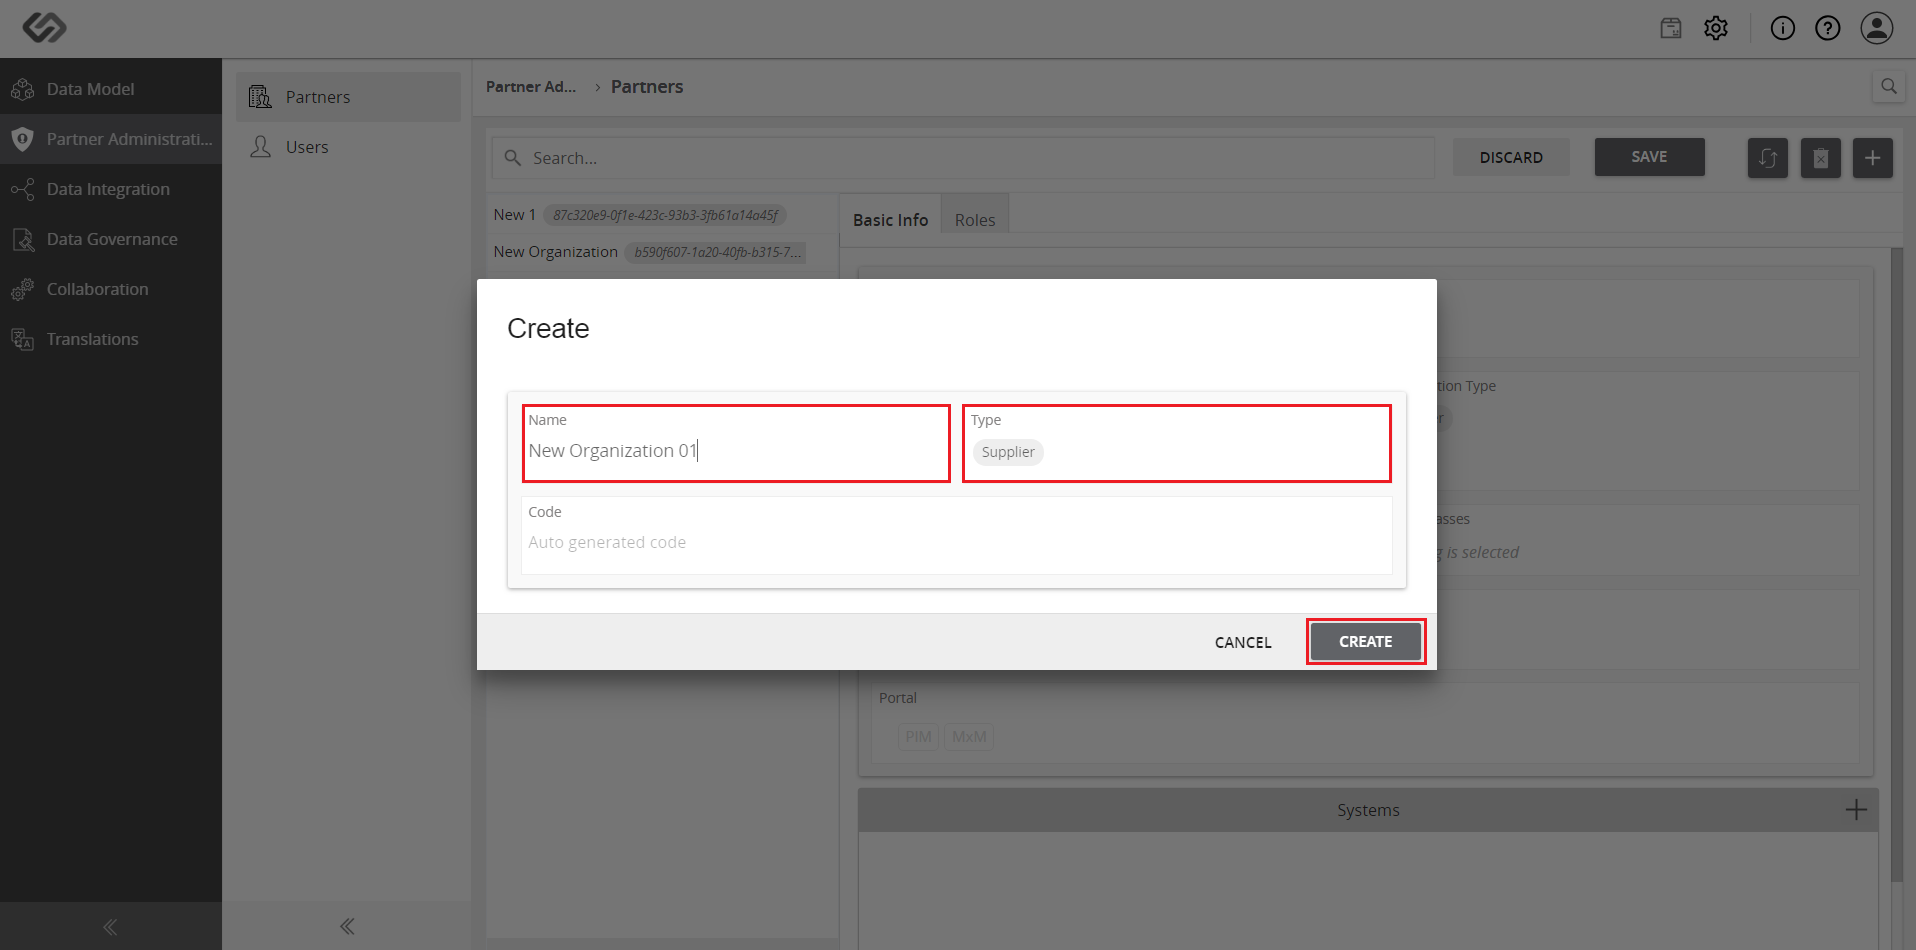The width and height of the screenshot is (1916, 950).
Task: Click the Systems section header
Action: (1368, 810)
